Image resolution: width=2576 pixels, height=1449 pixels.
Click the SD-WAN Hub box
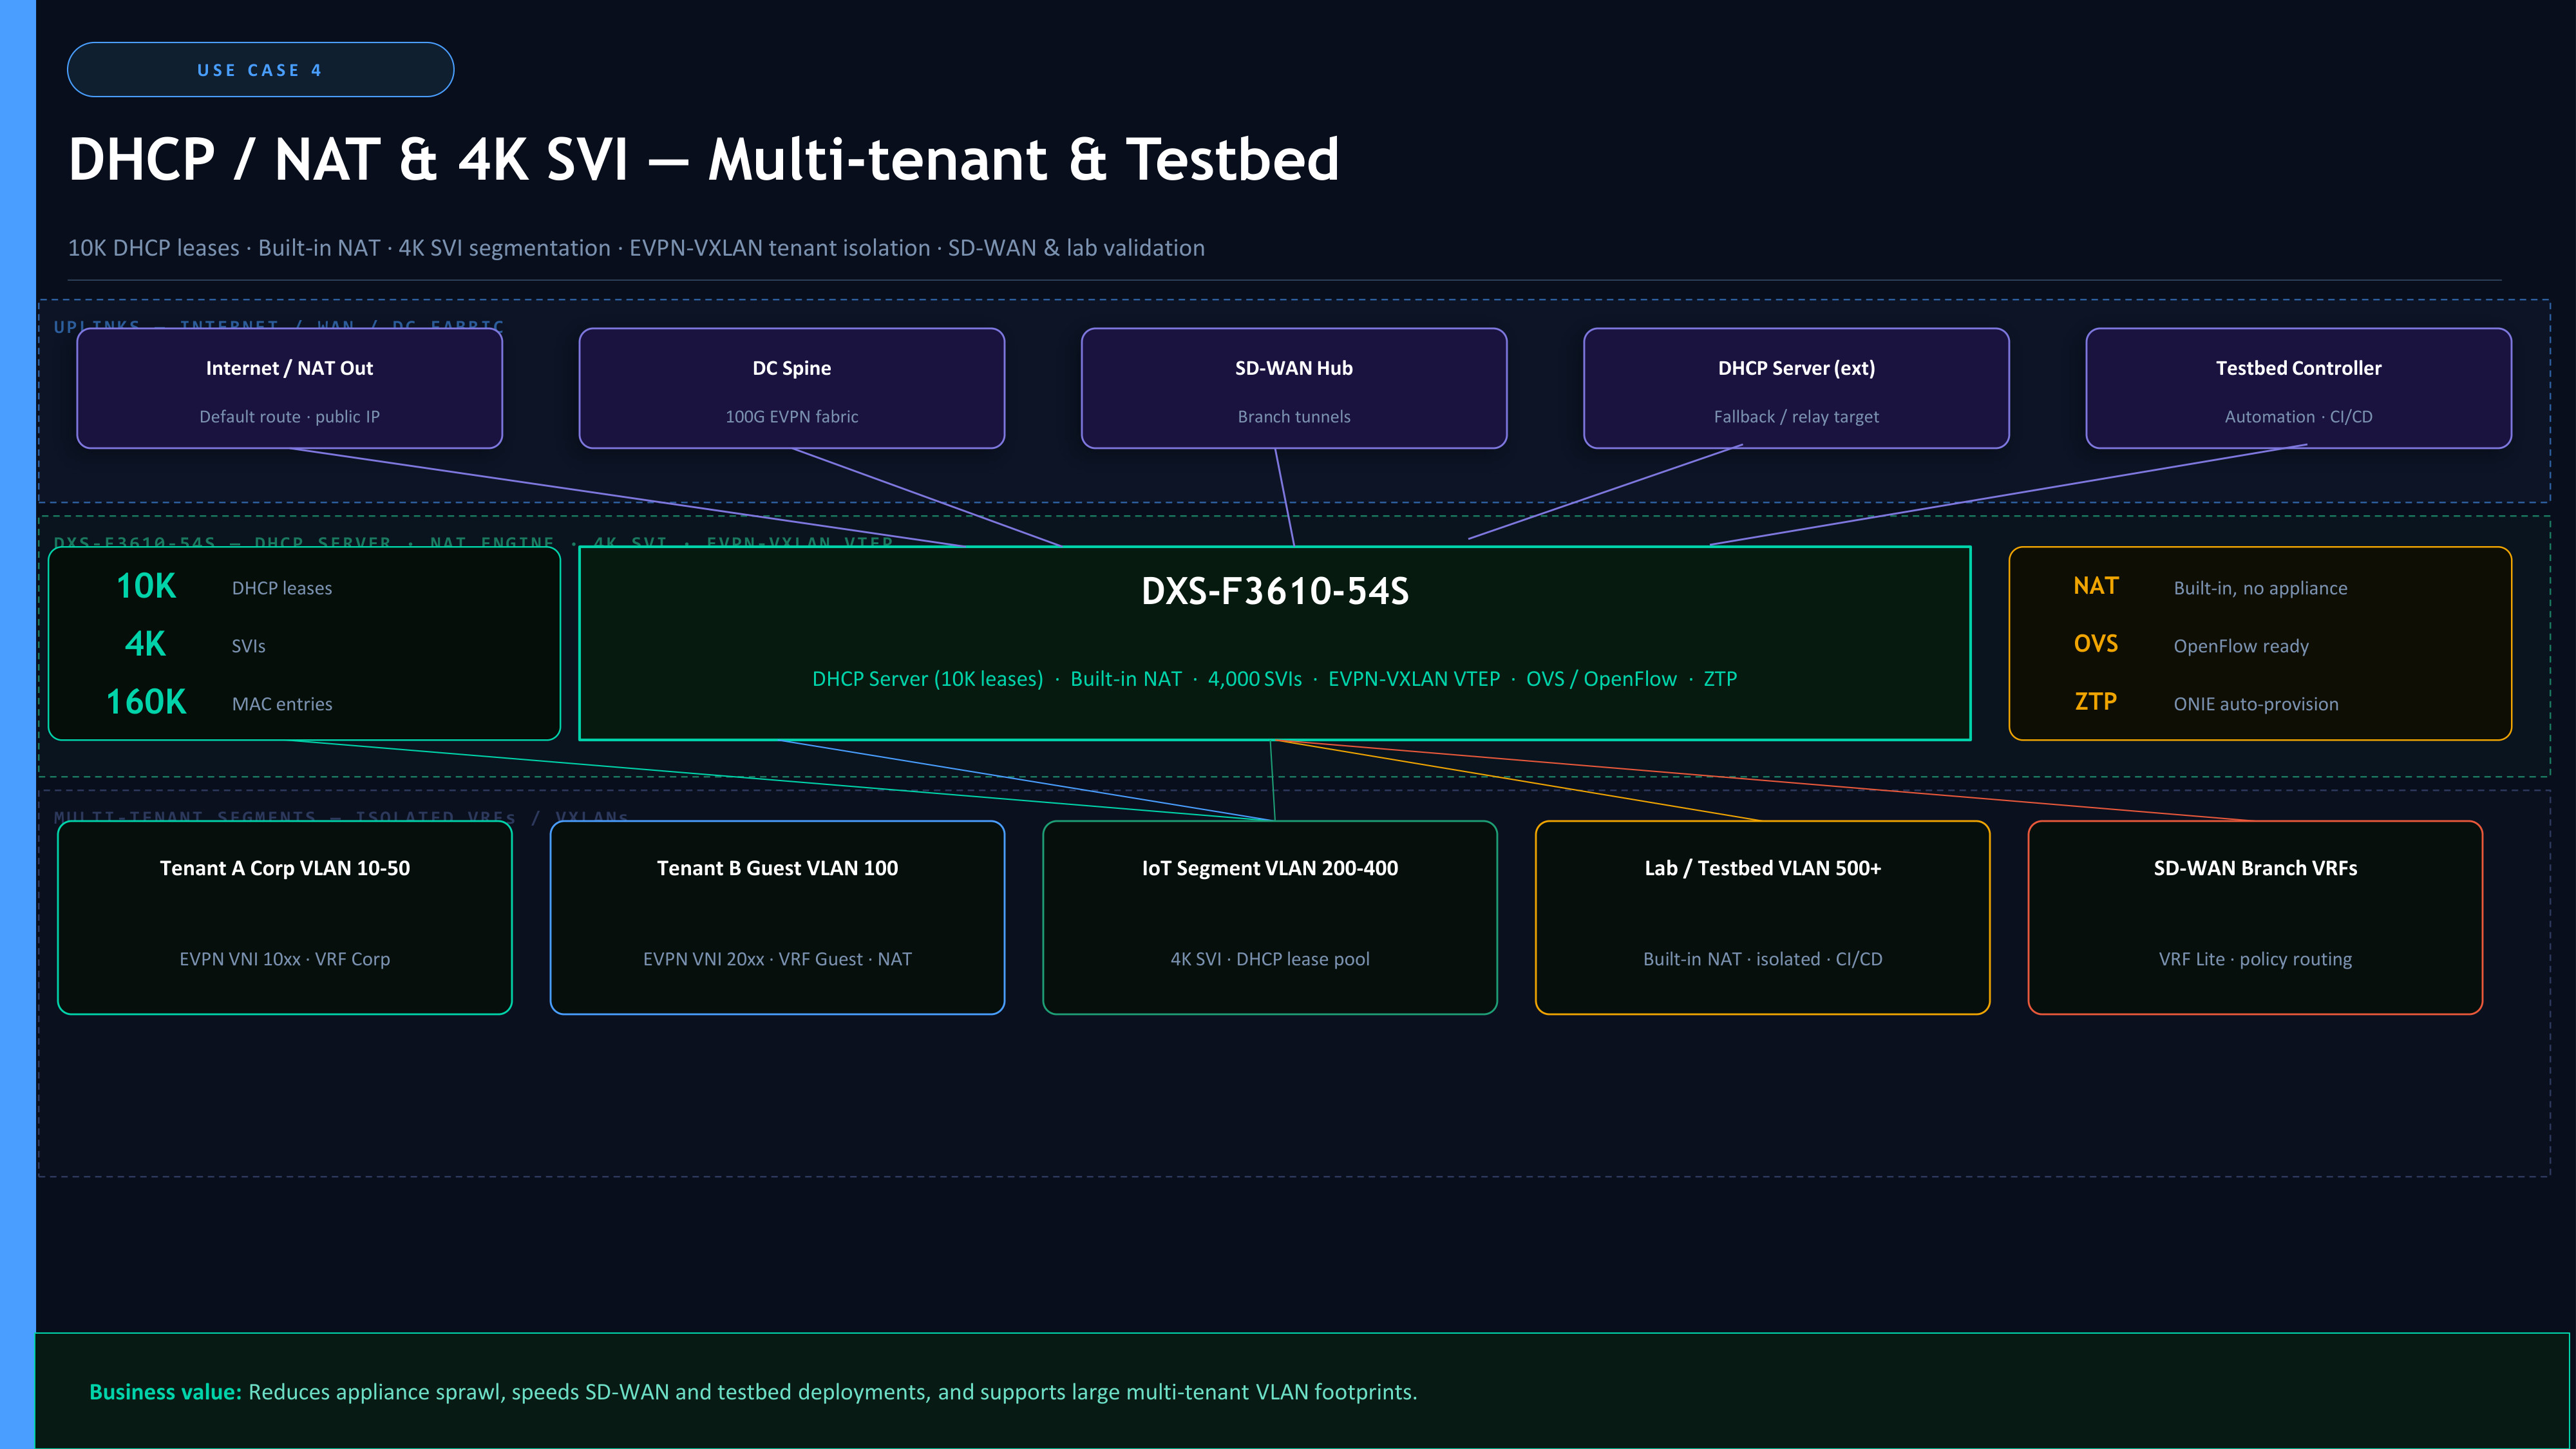coord(1293,388)
